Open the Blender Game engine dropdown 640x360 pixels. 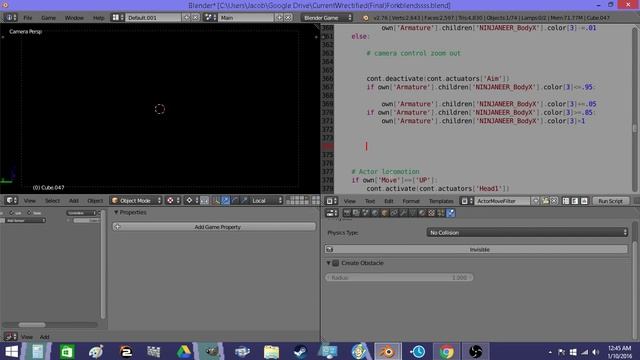(327, 18)
